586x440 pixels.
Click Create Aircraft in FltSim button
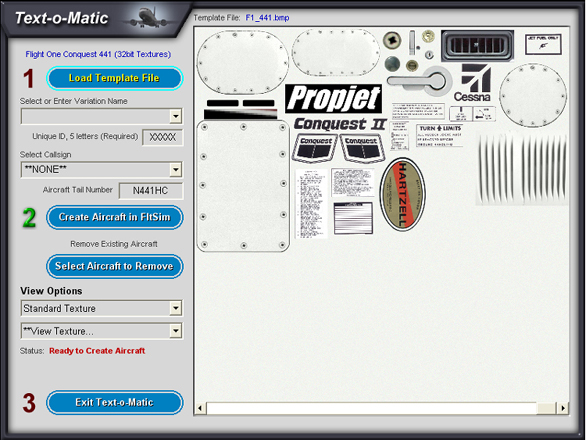(114, 217)
